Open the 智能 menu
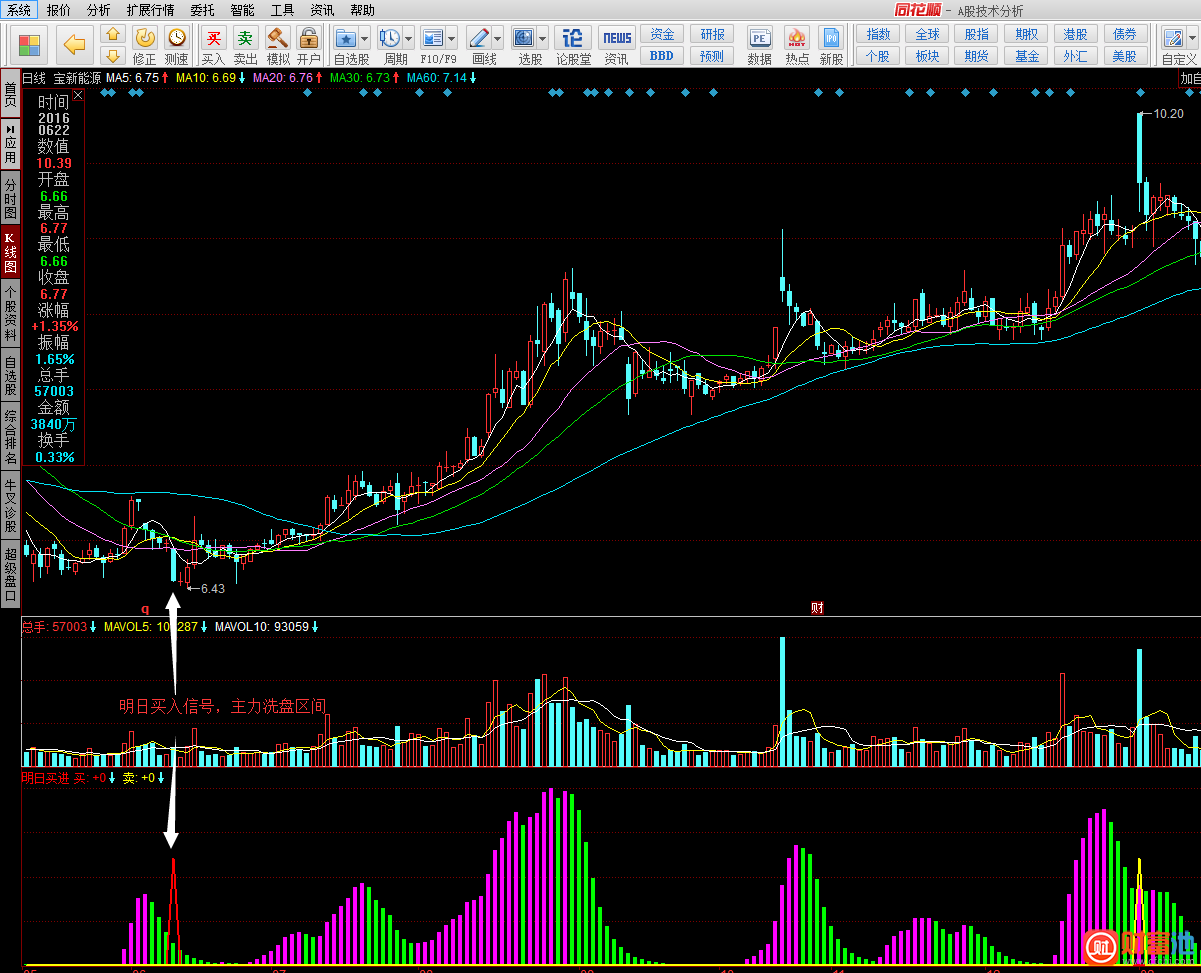Screen dimensions: 1201x973 click(x=242, y=10)
